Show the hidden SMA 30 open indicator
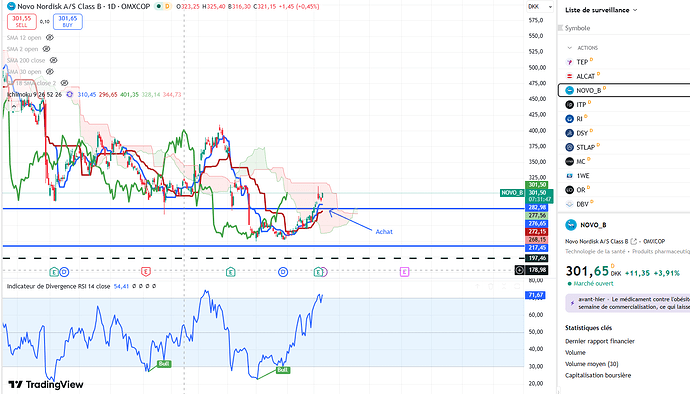Viewport: 690px width, 394px height. (50, 71)
